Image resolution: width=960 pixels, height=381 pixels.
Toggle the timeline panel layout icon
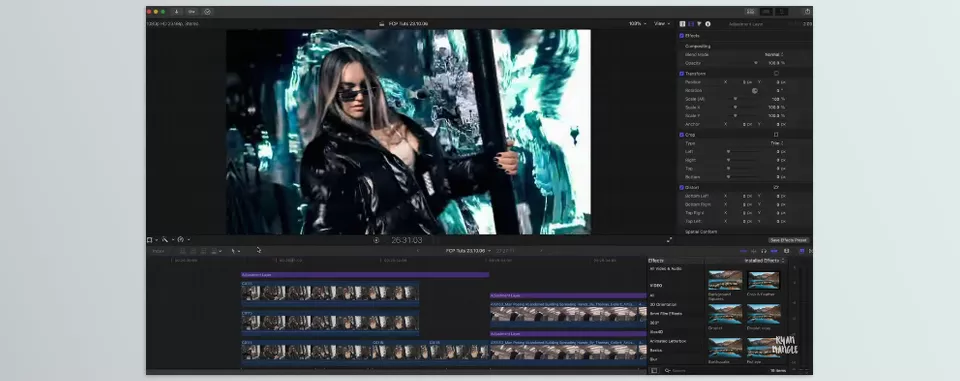point(766,12)
